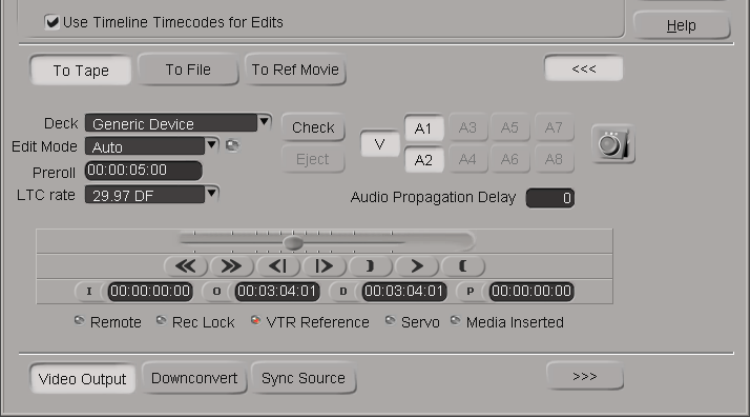The height and width of the screenshot is (417, 750).
Task: Switch to the To File tab
Action: 188,70
